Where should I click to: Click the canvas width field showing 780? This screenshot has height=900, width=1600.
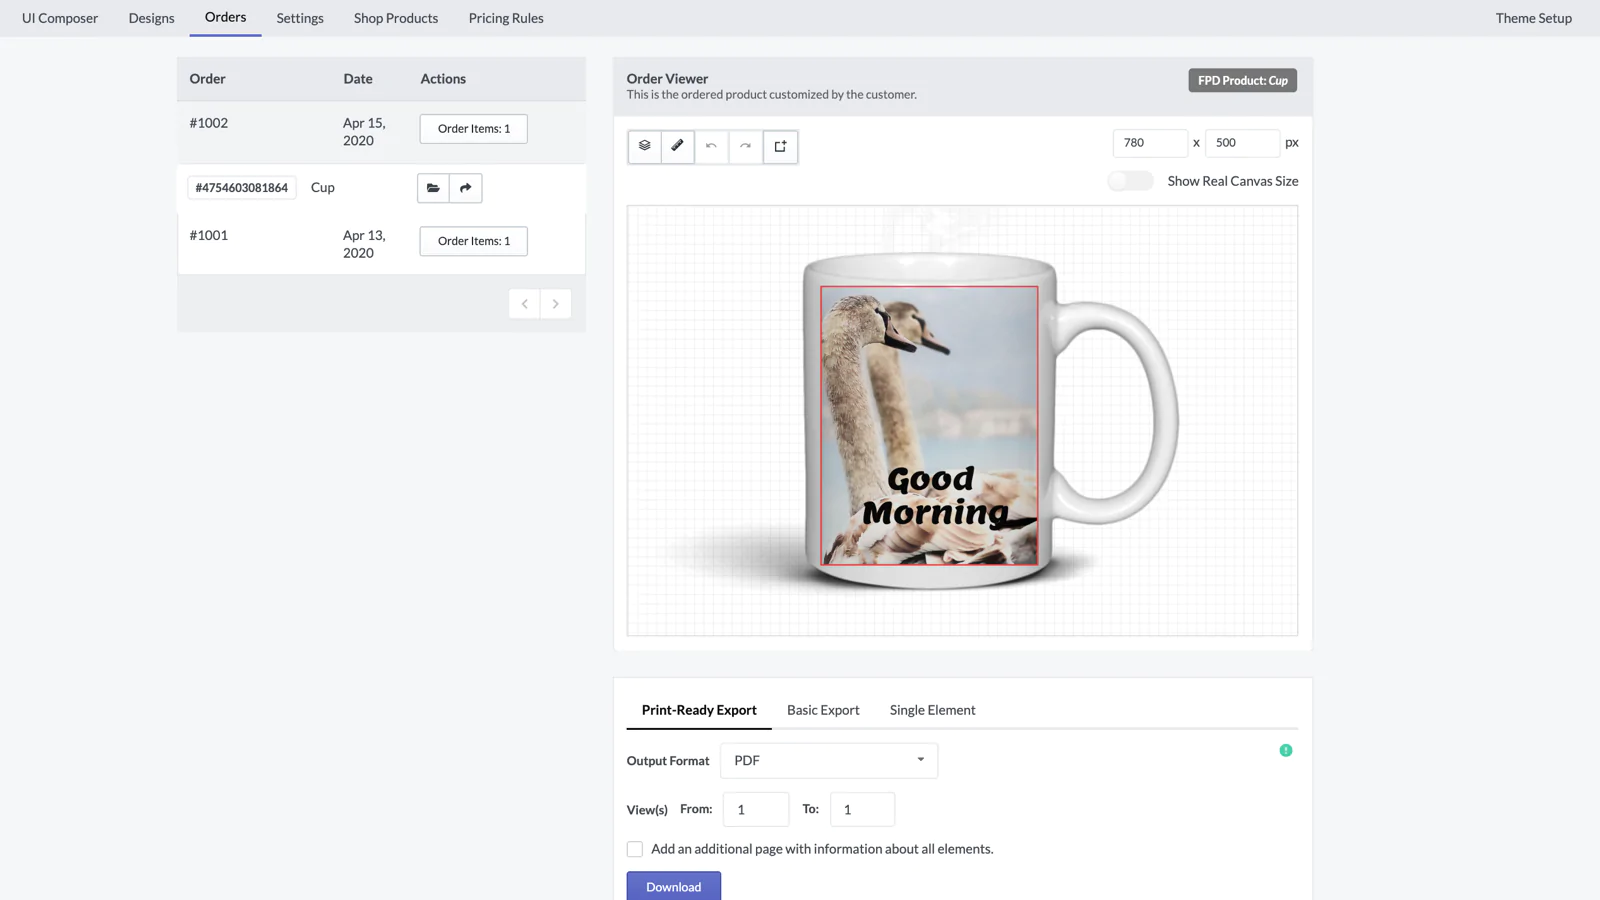1149,143
